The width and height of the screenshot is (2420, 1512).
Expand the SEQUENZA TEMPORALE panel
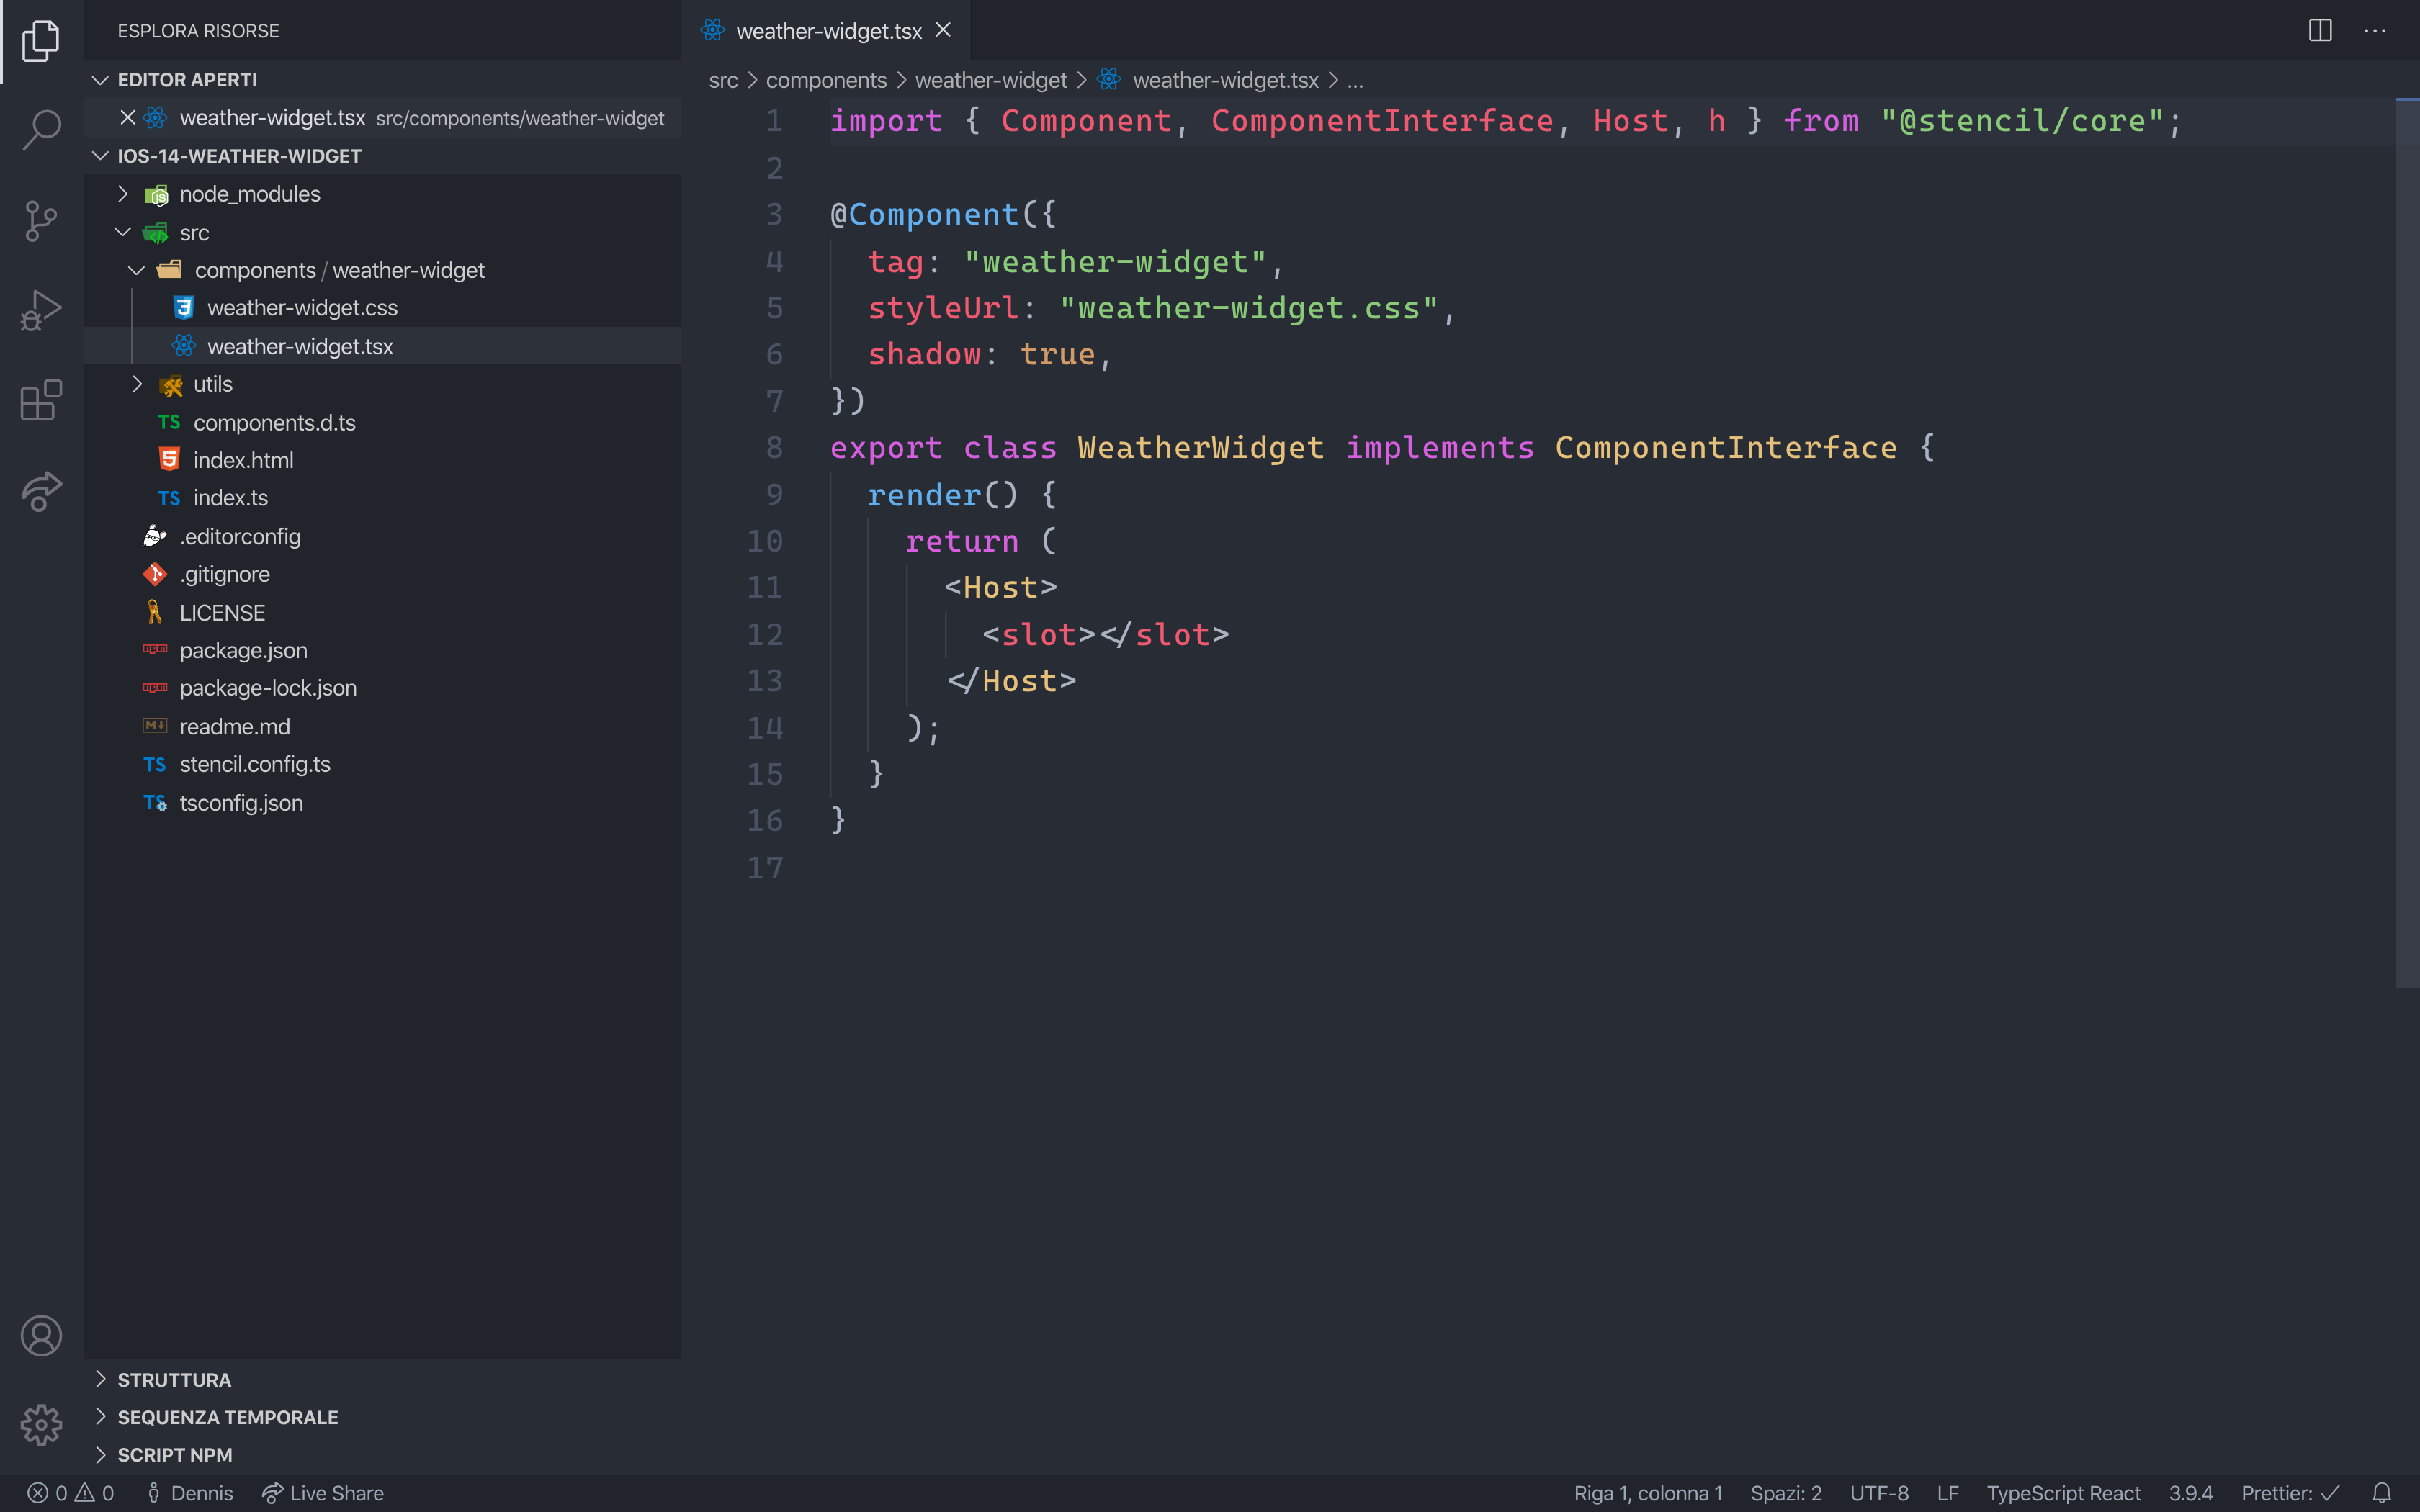(382, 1417)
